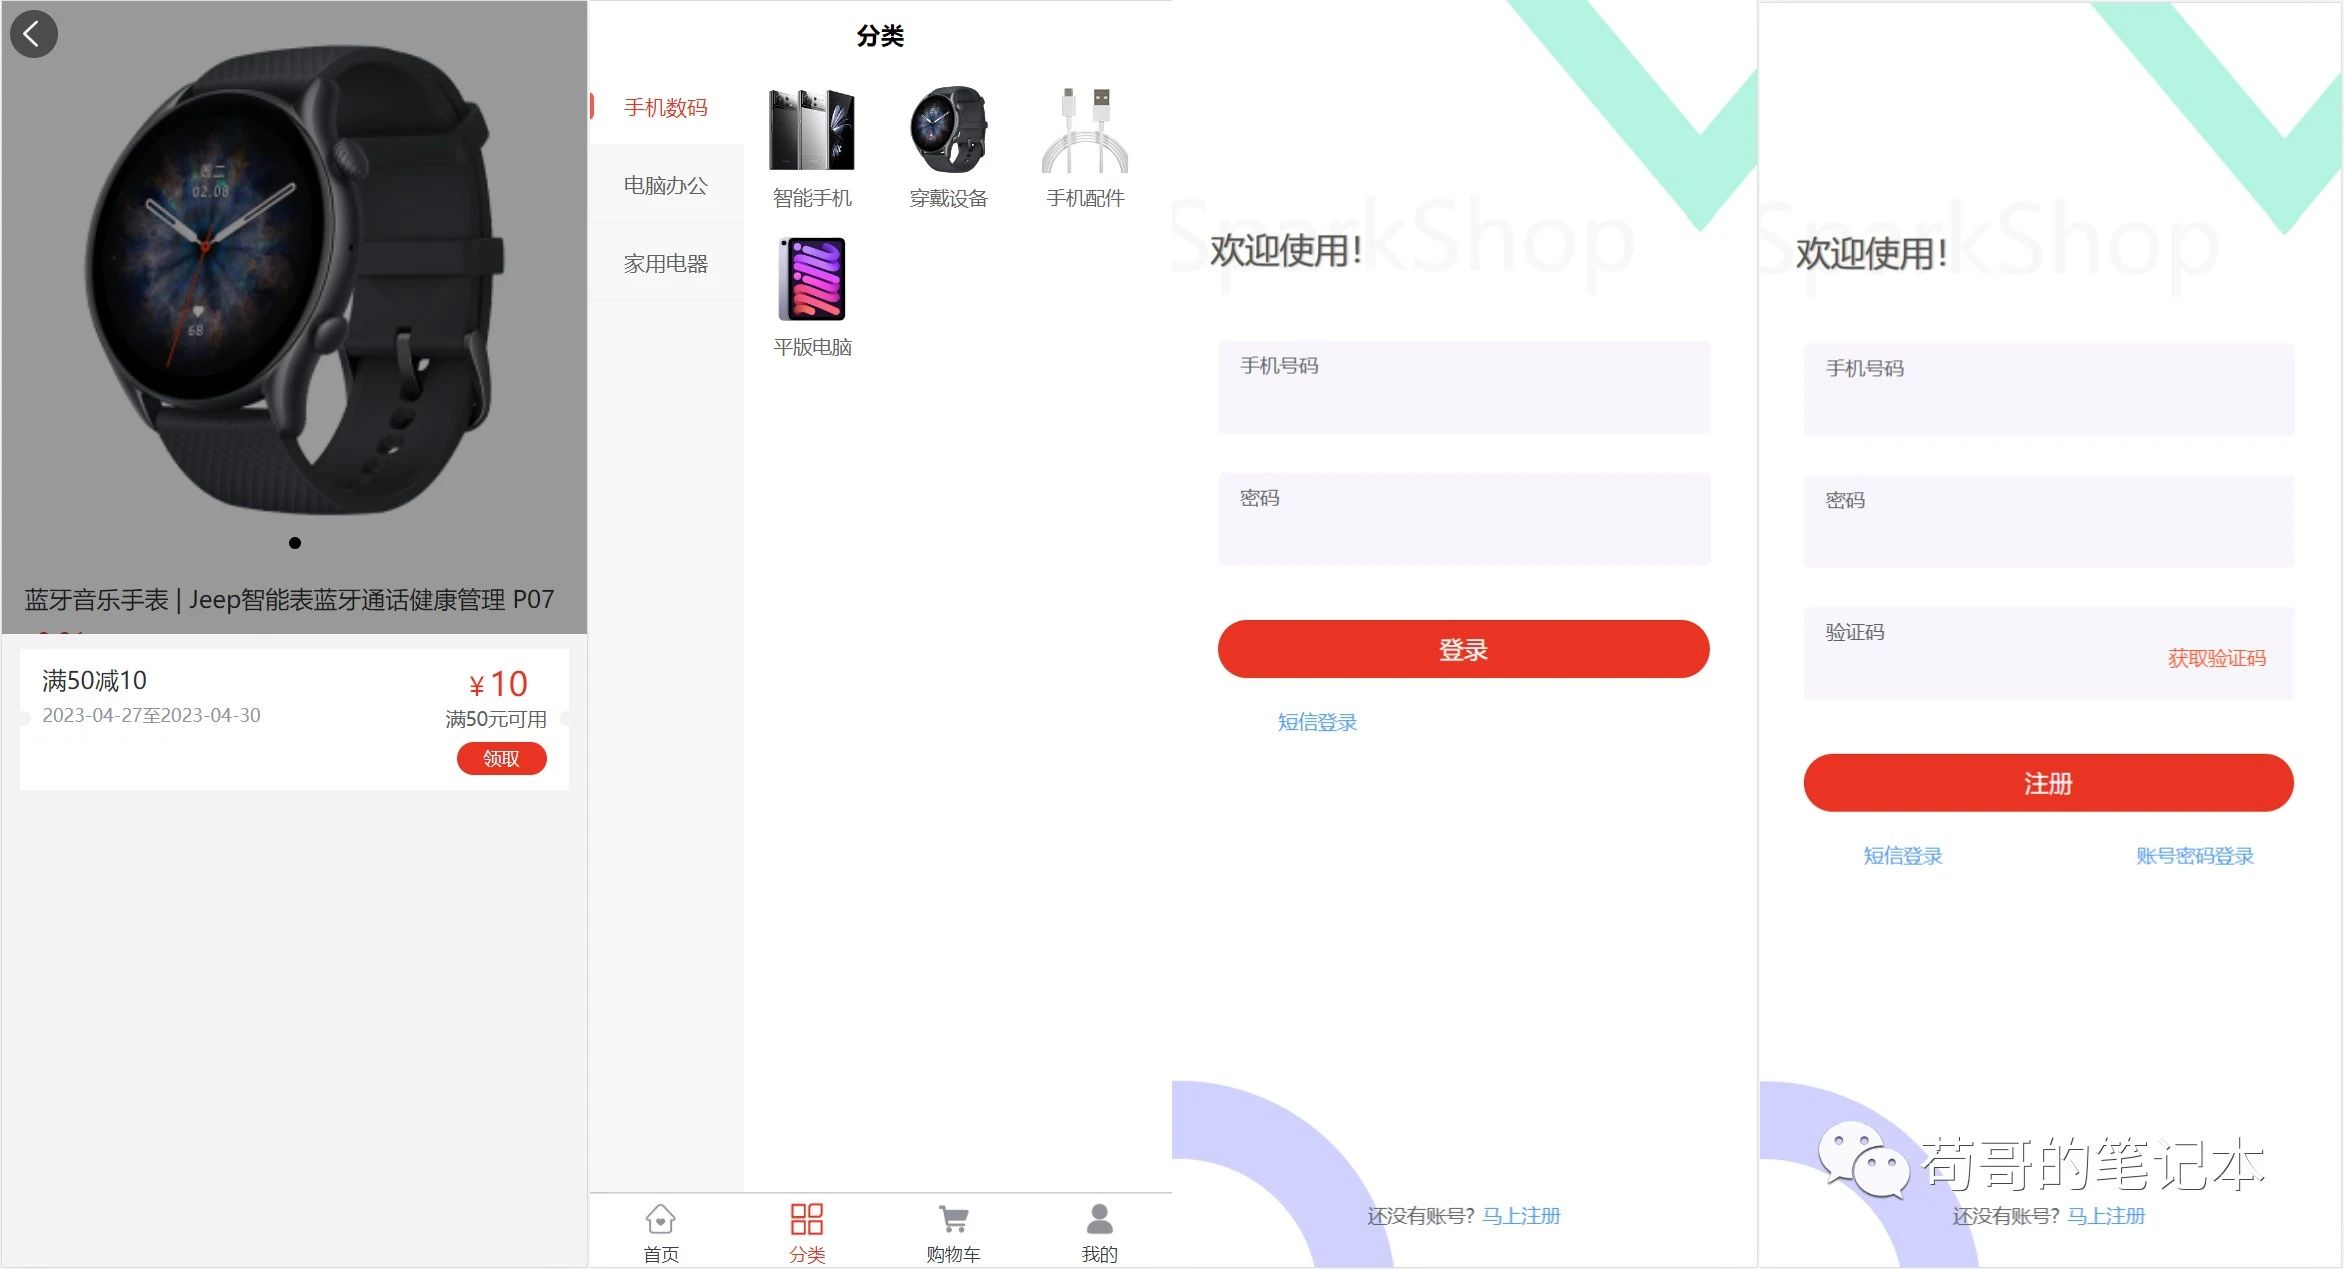Click the 首页 label in bottom bar

[x=661, y=1254]
